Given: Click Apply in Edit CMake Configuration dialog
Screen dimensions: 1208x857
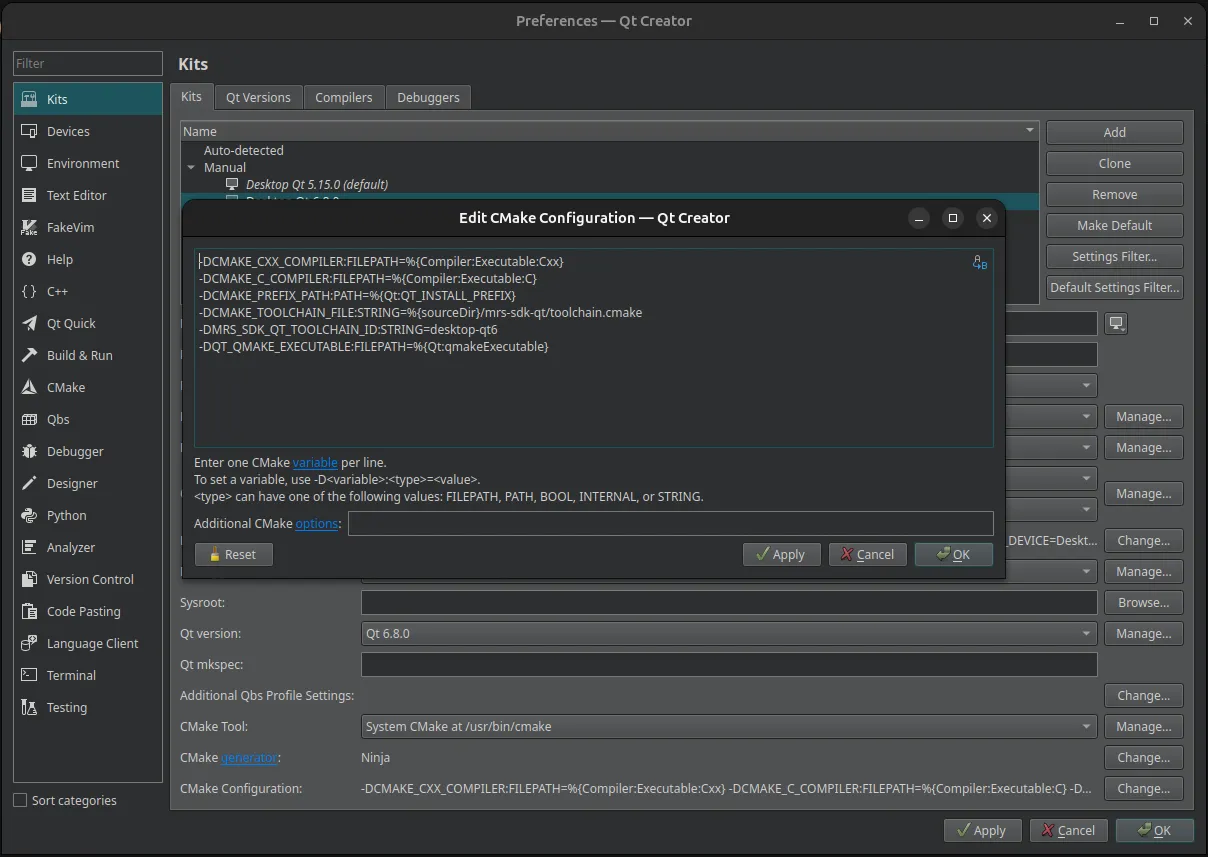Looking at the screenshot, I should (781, 554).
